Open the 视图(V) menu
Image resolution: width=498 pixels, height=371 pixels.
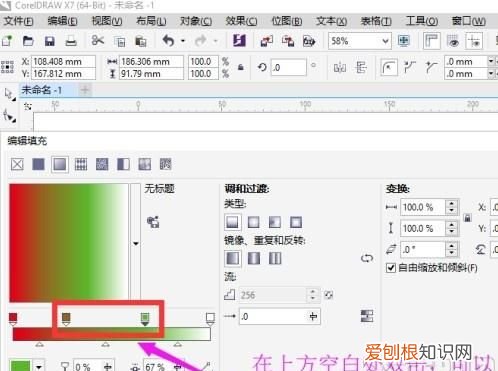[x=107, y=21]
